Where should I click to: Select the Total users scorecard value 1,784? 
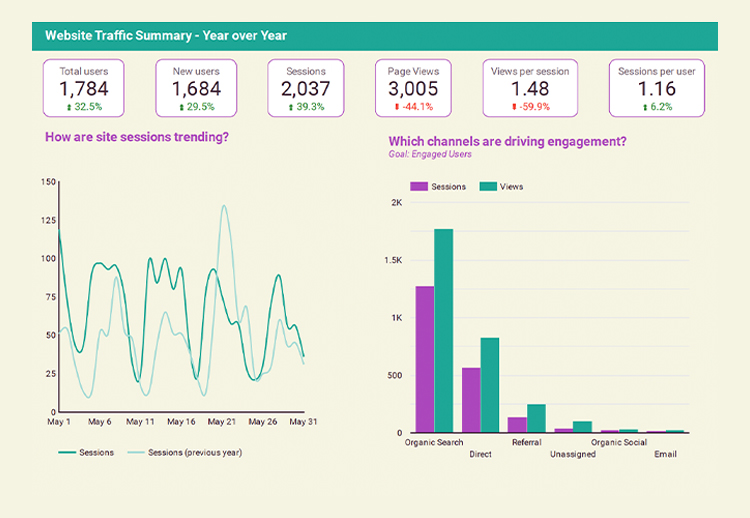tap(83, 90)
